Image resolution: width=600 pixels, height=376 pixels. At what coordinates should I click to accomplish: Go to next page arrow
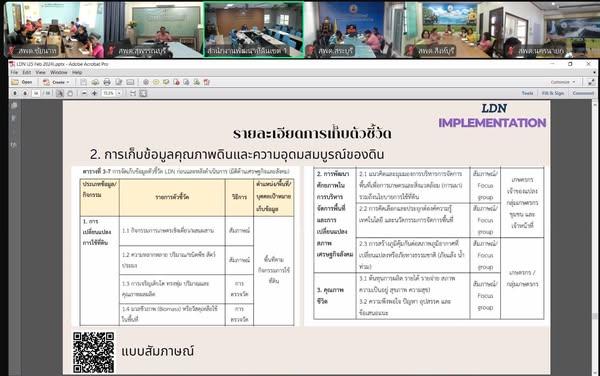[25, 93]
